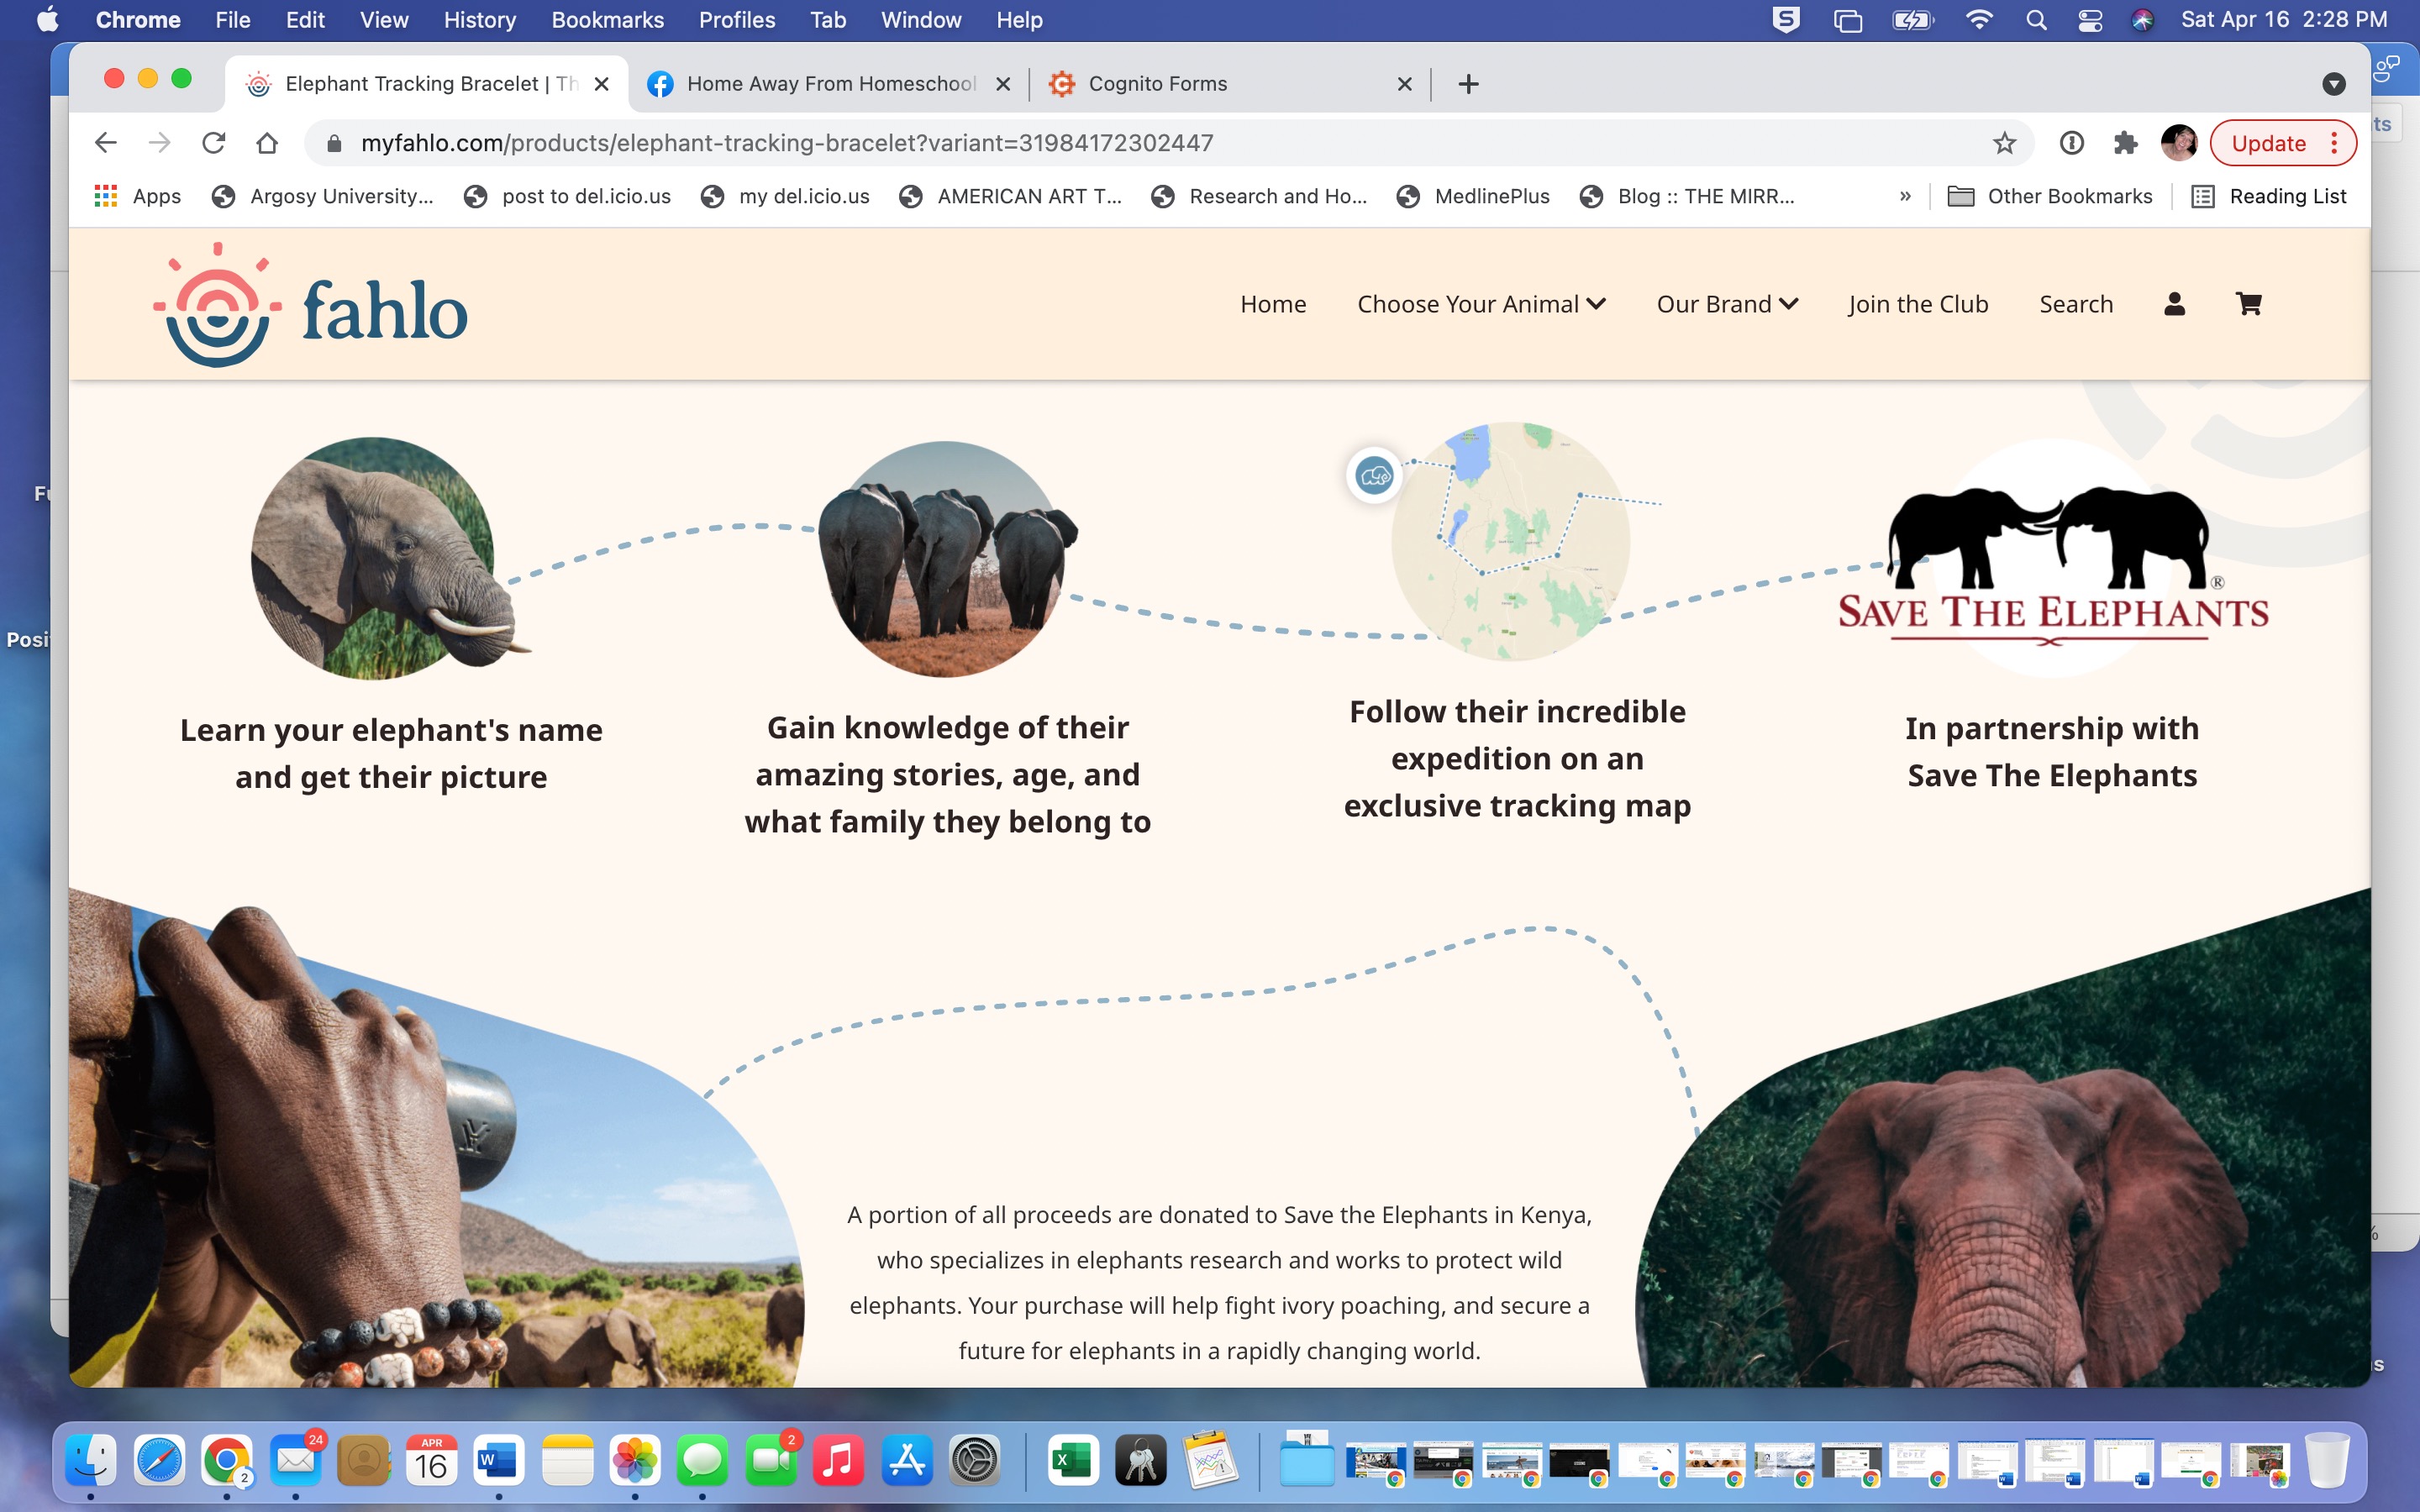2420x1512 pixels.
Task: Expand the Choose Your Animal menu
Action: pos(1481,304)
